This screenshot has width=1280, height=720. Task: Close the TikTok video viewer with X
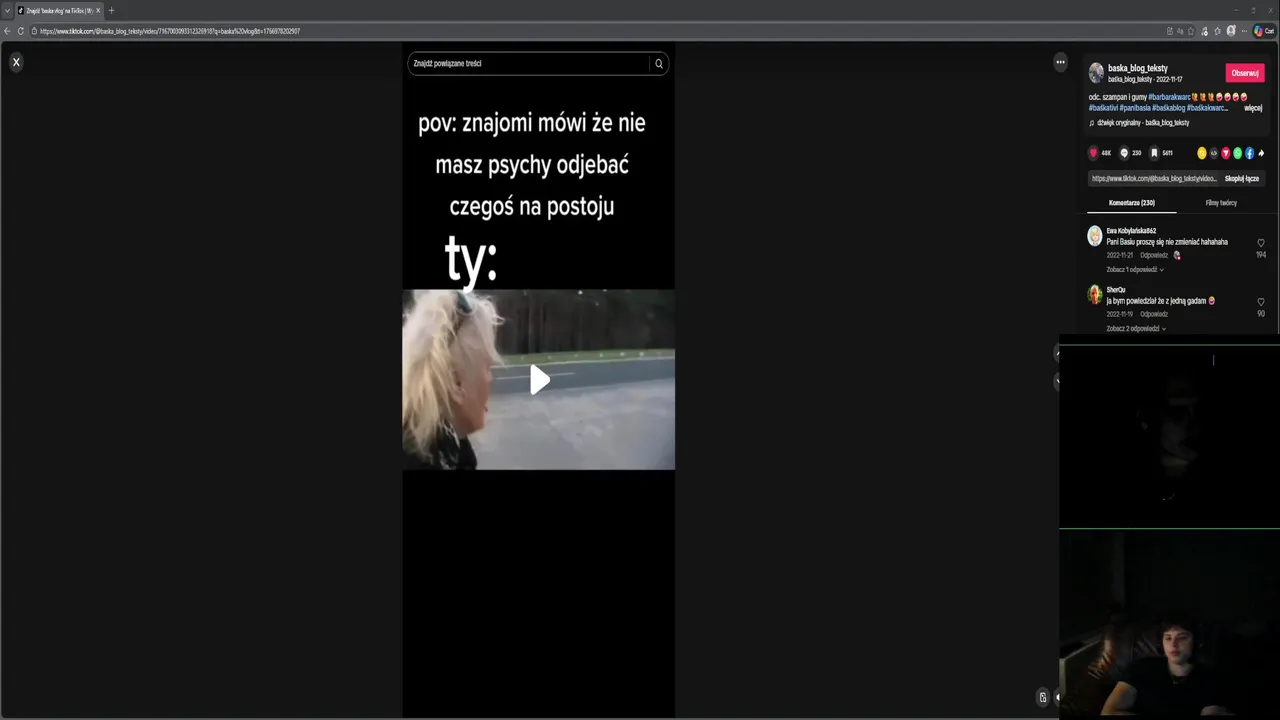16,62
